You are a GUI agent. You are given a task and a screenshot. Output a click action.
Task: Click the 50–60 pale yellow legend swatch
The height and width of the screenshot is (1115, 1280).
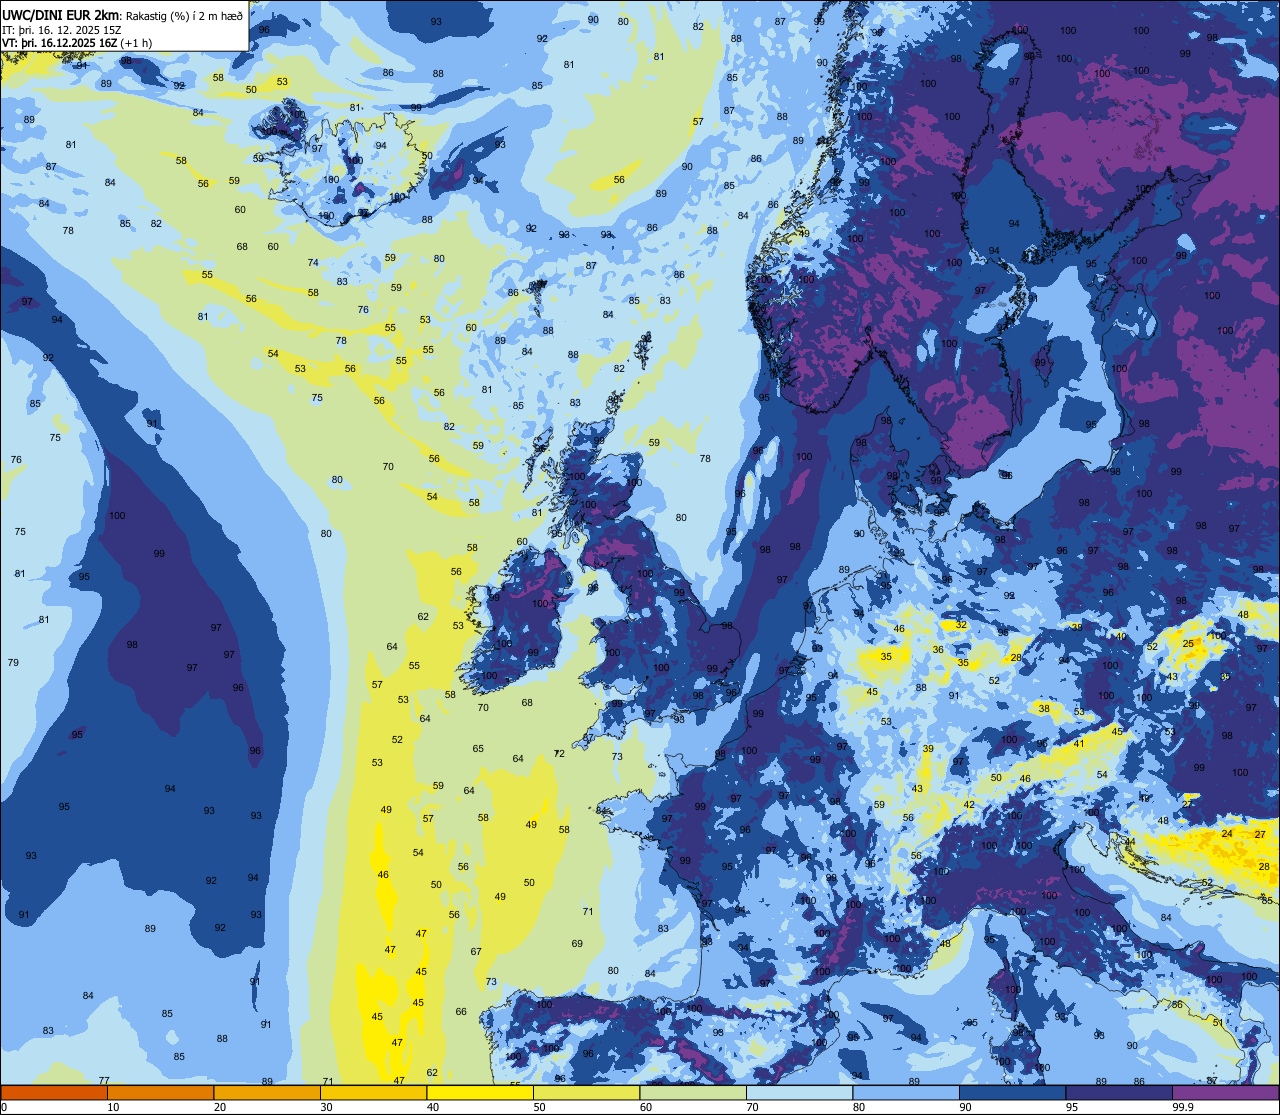pos(586,1092)
